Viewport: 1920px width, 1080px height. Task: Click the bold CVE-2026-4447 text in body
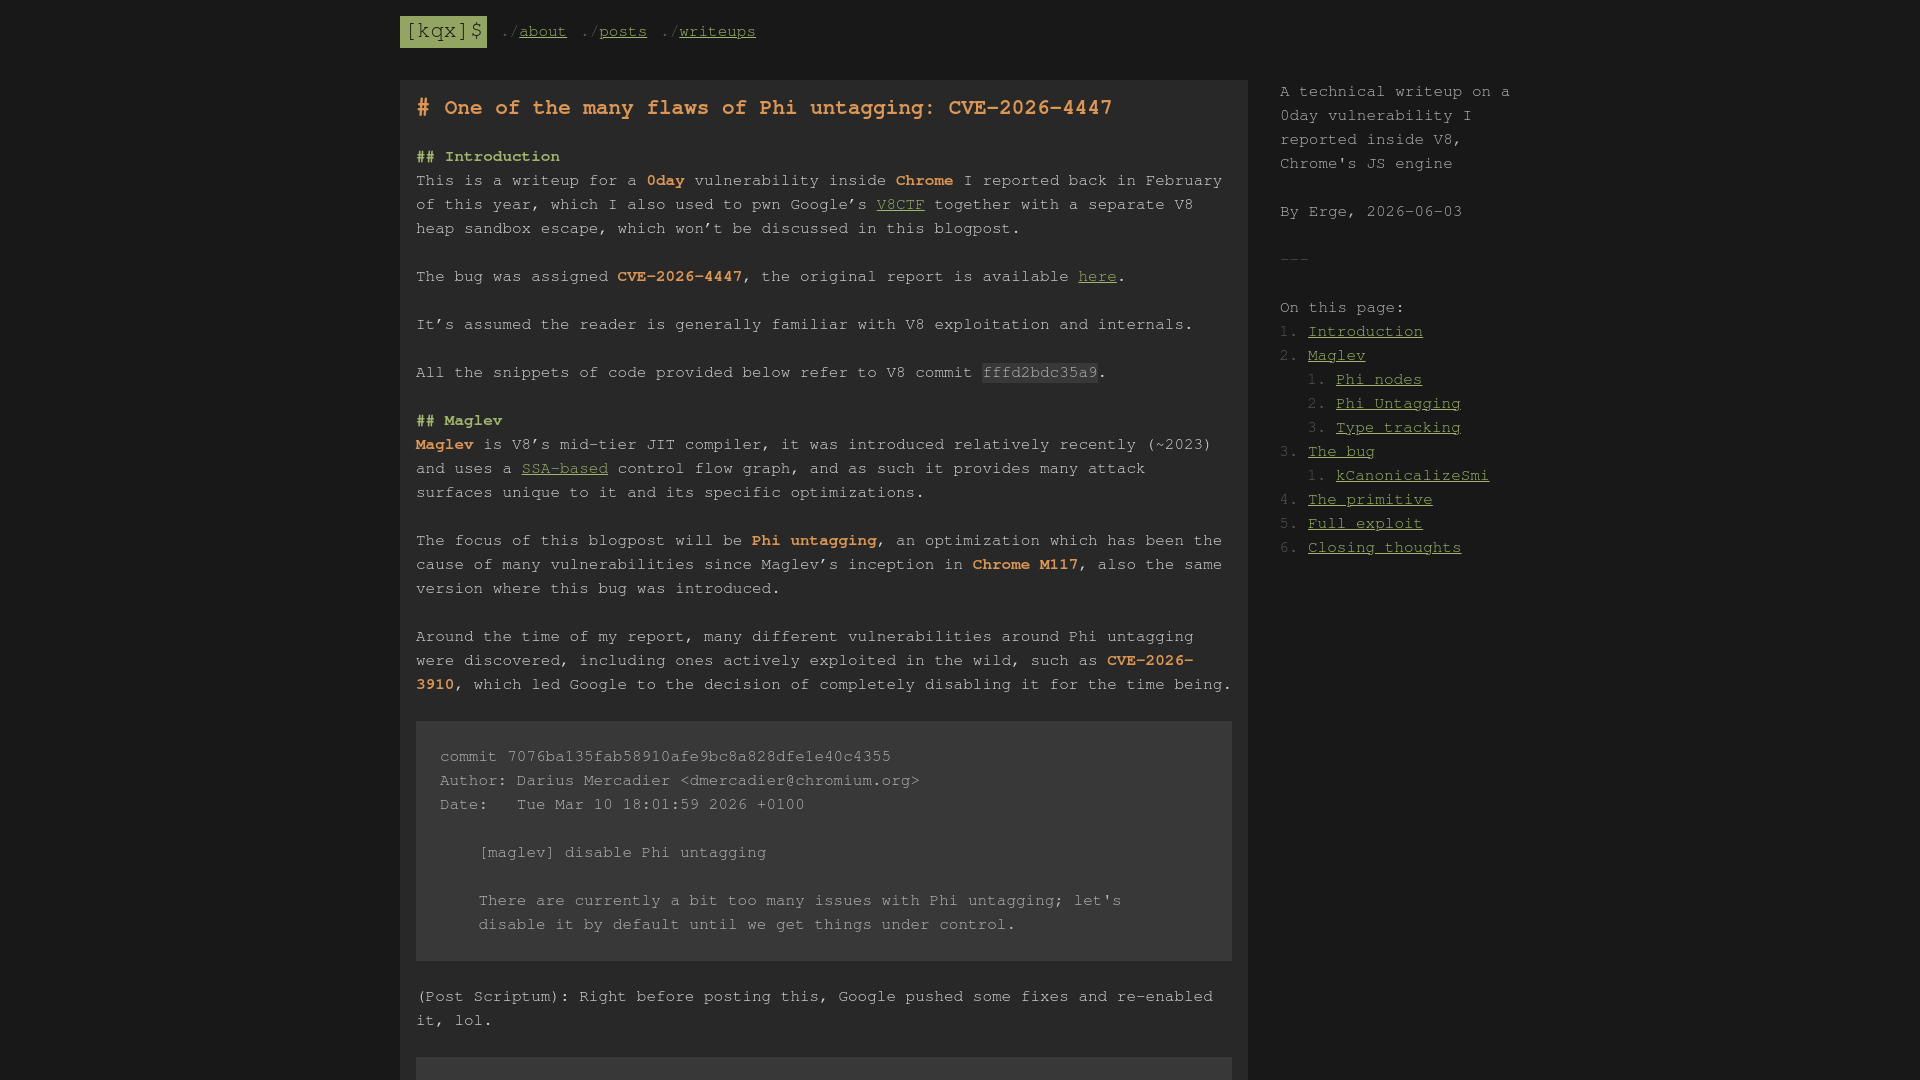tap(680, 277)
